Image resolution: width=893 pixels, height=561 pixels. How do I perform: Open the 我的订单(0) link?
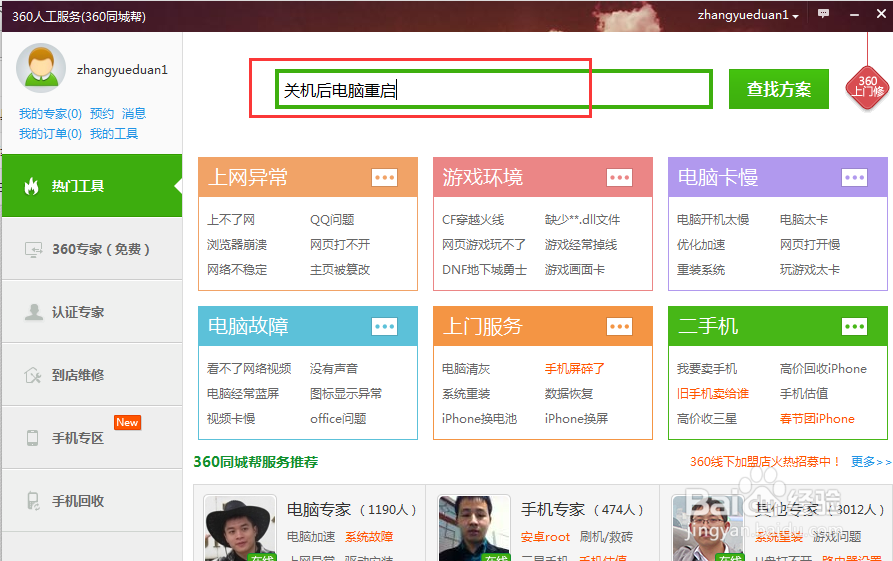click(50, 134)
